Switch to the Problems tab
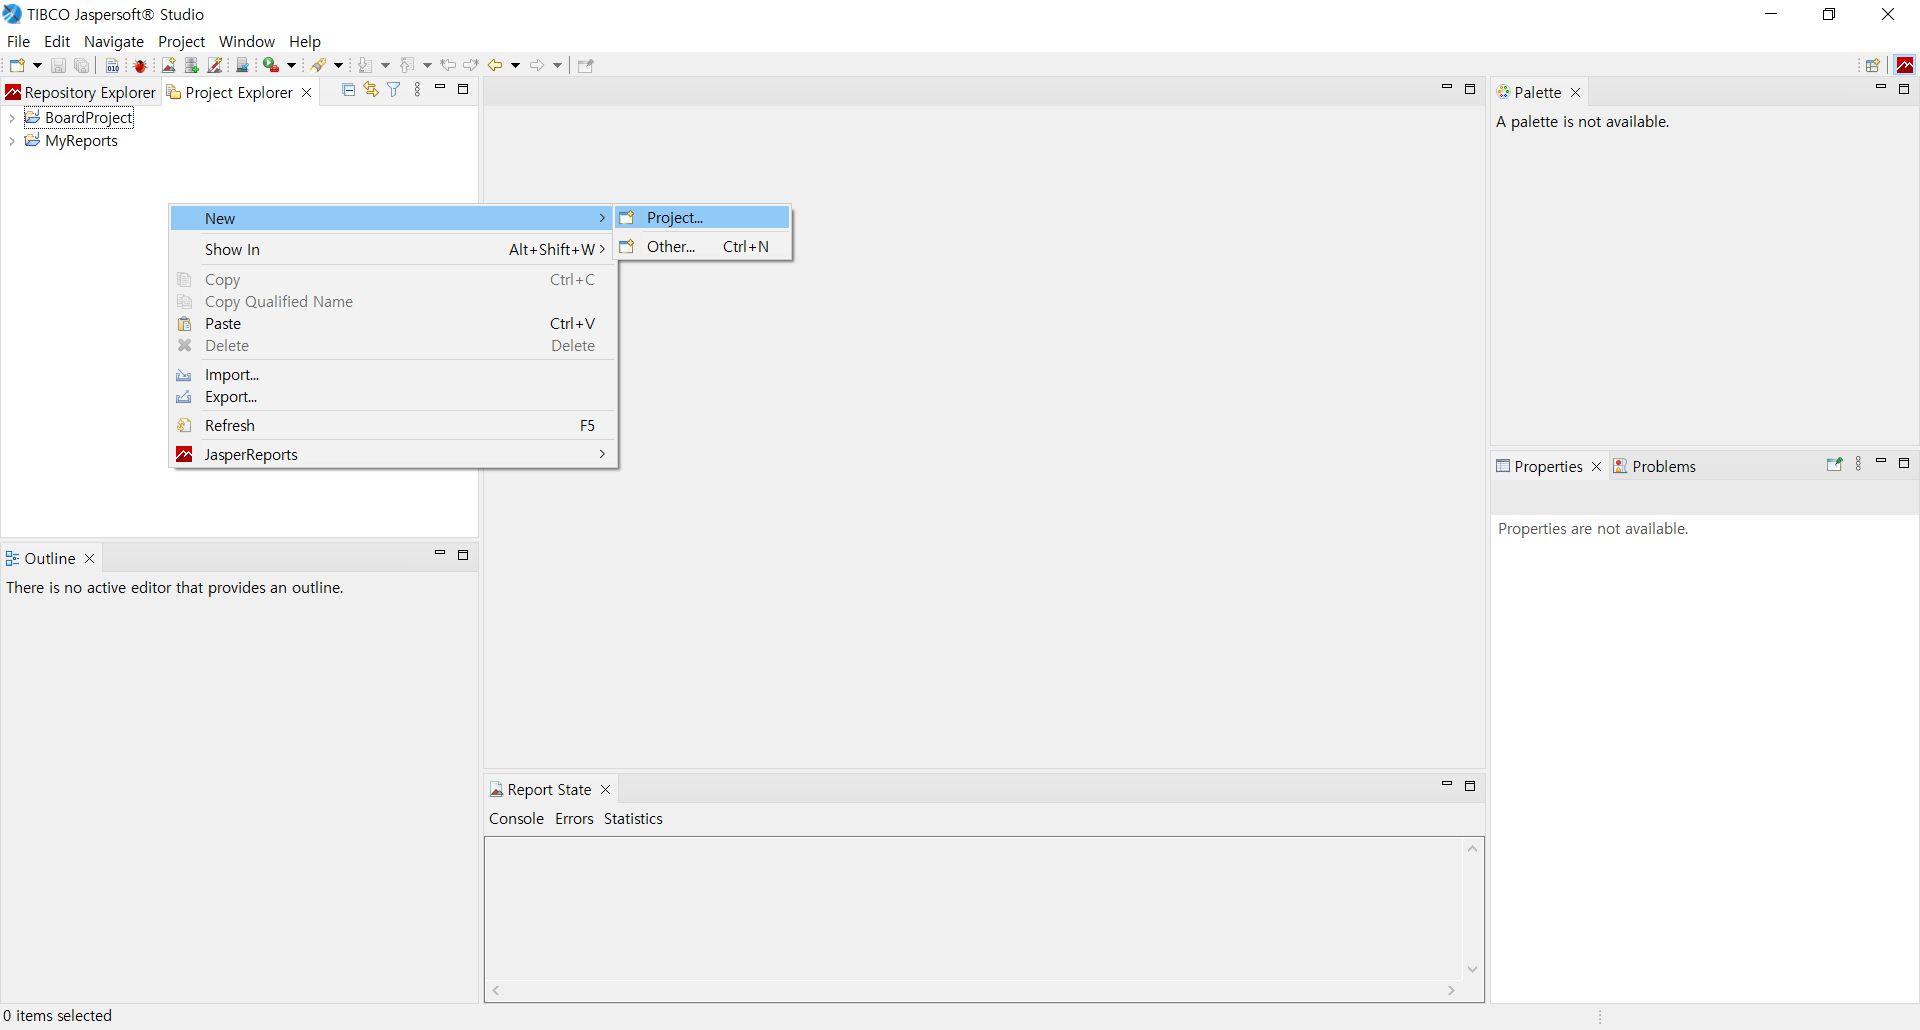 [x=1655, y=466]
